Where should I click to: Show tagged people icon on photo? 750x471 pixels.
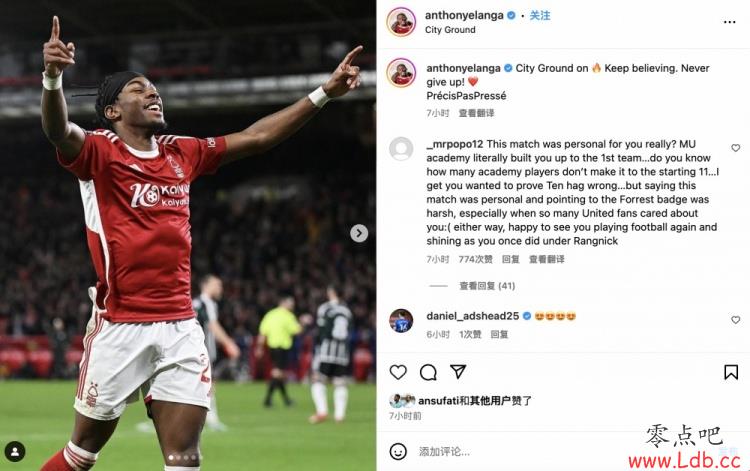pyautogui.click(x=15, y=451)
